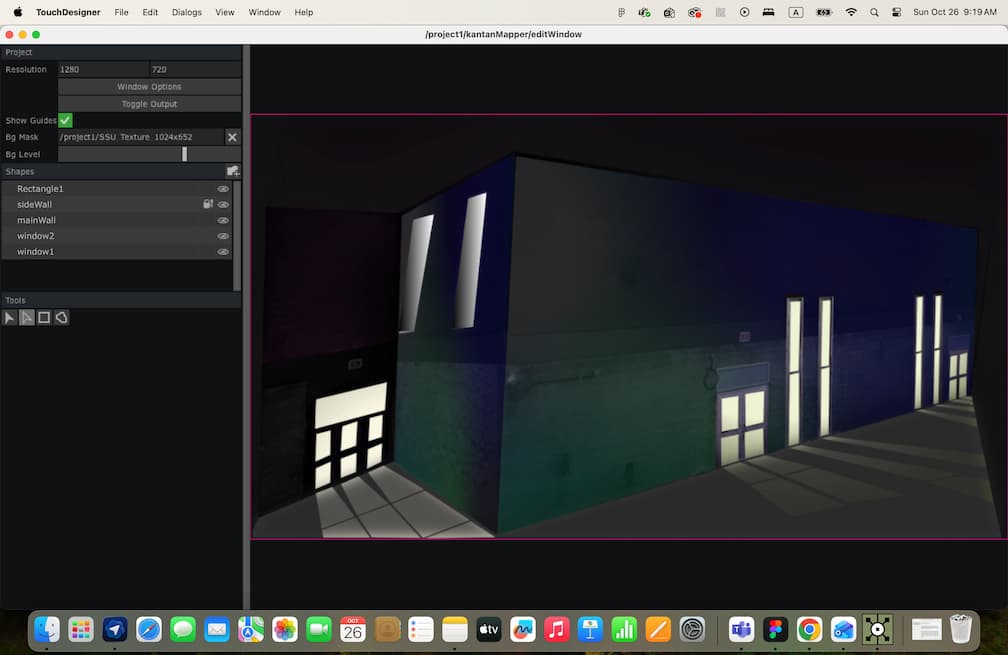Click the Window Options button
Screen dimensions: 1008x655
[148, 86]
